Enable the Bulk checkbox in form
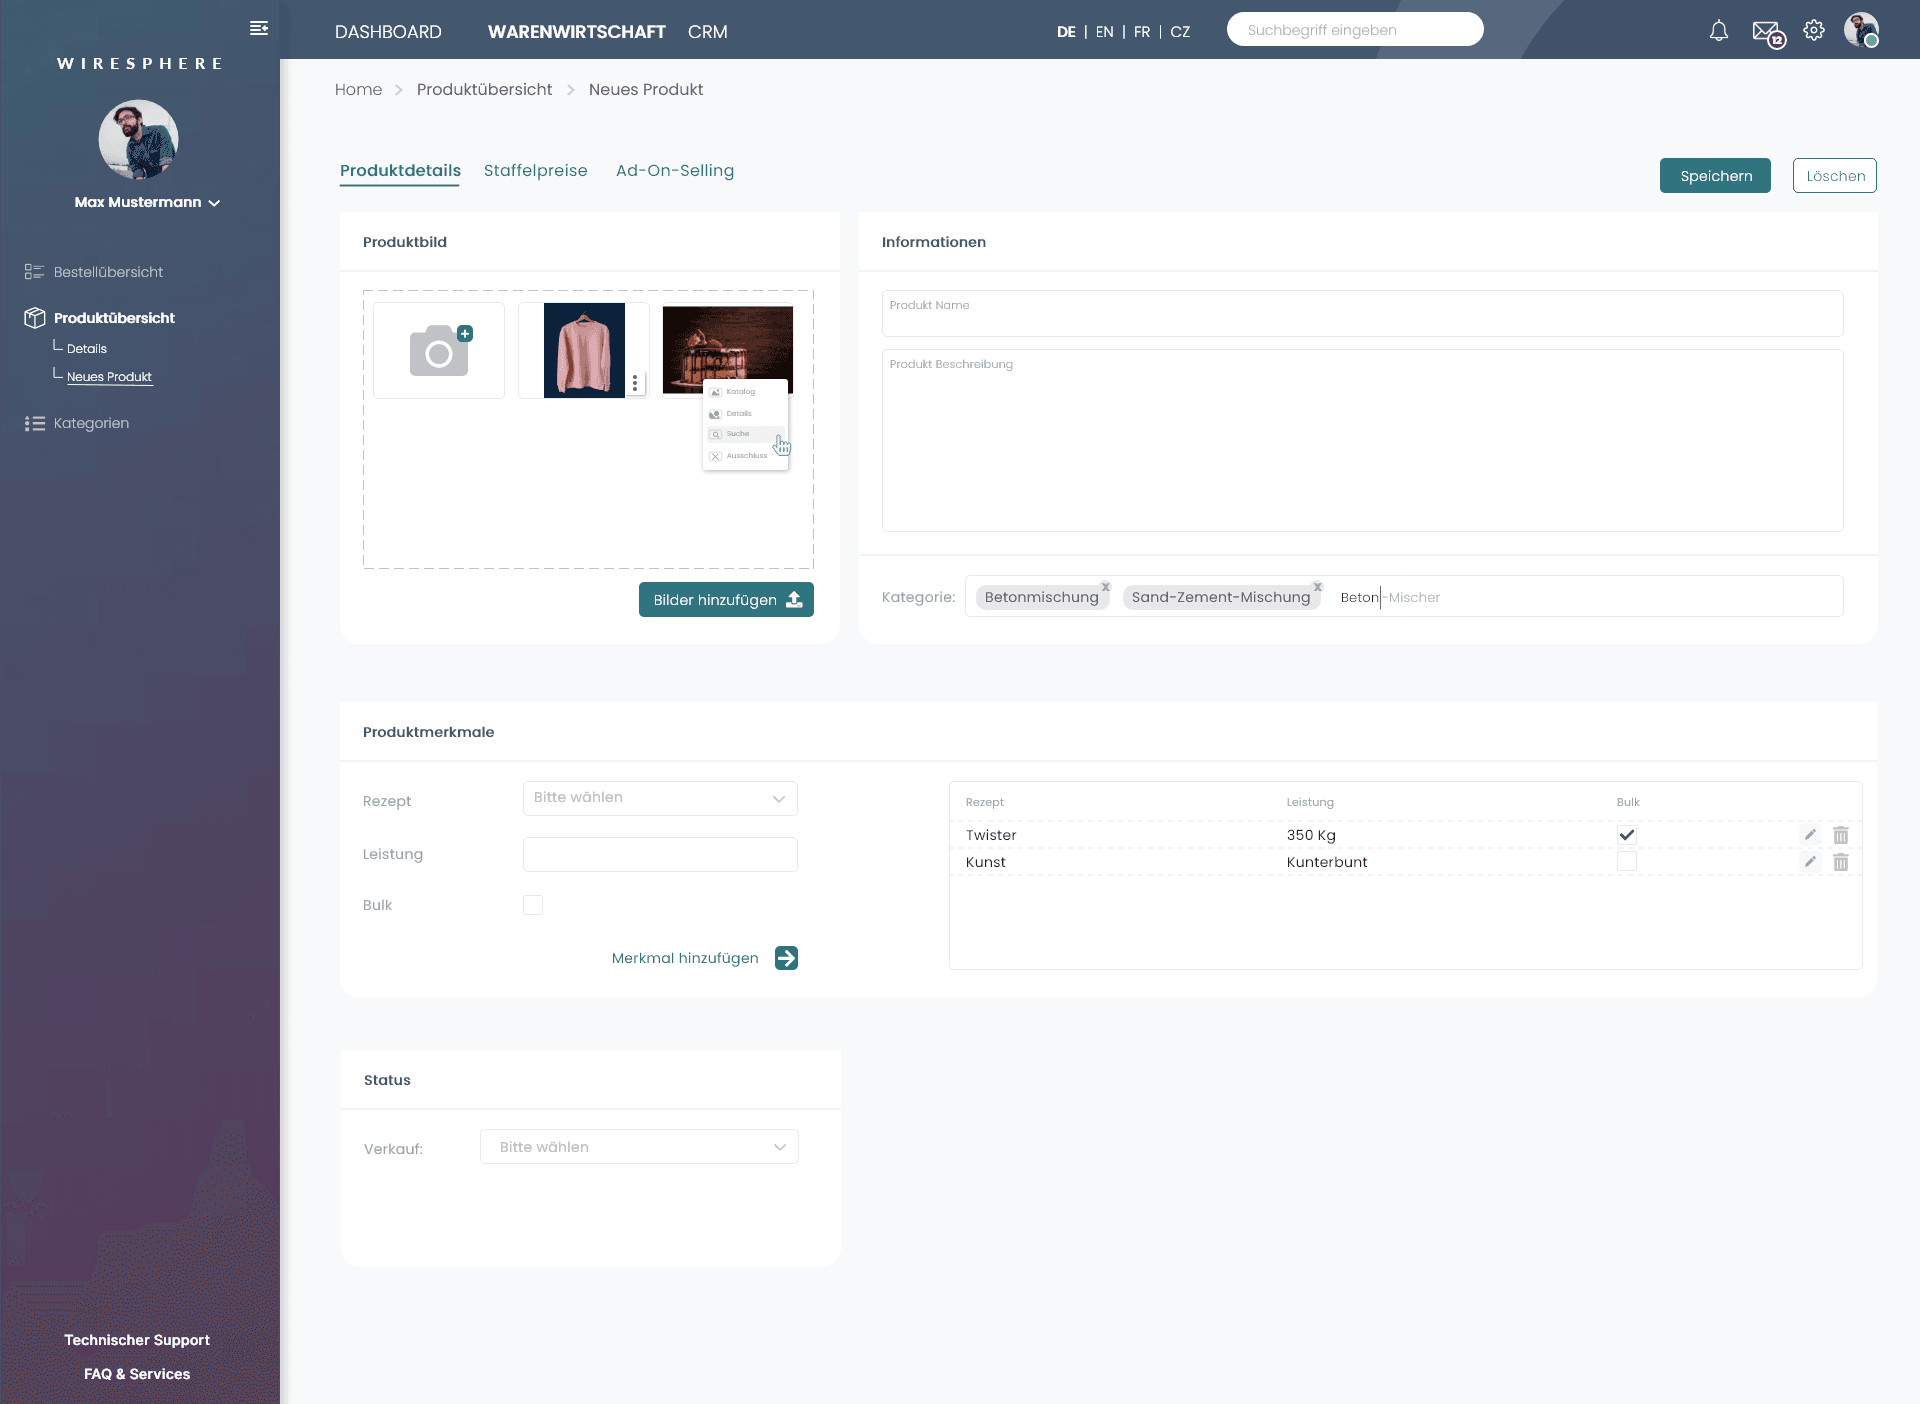 click(x=533, y=905)
